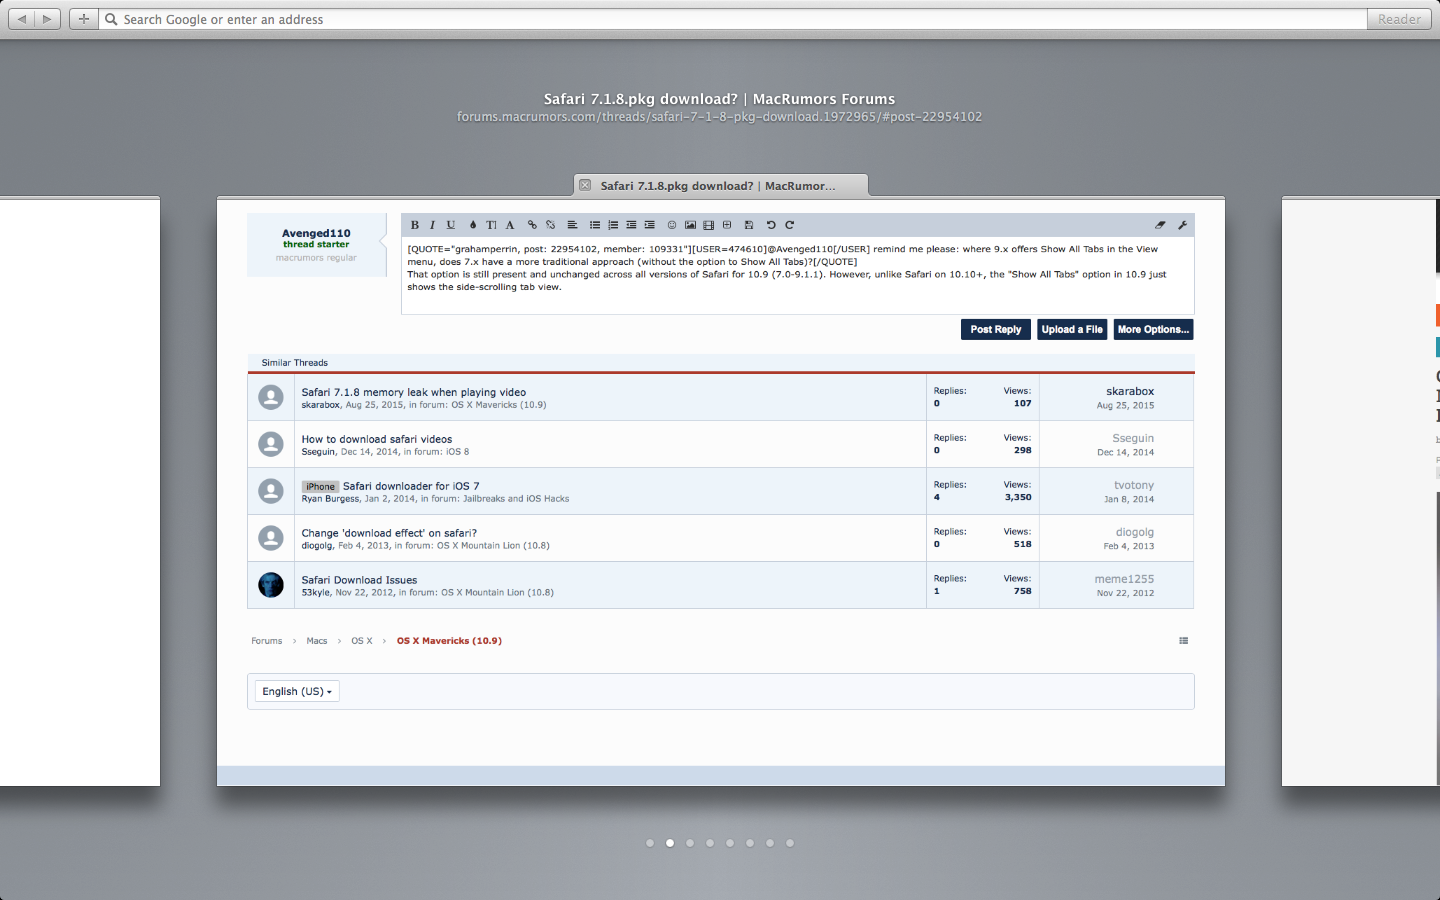
Task: Switch to the next tab preview on the right
Action: click(1361, 491)
